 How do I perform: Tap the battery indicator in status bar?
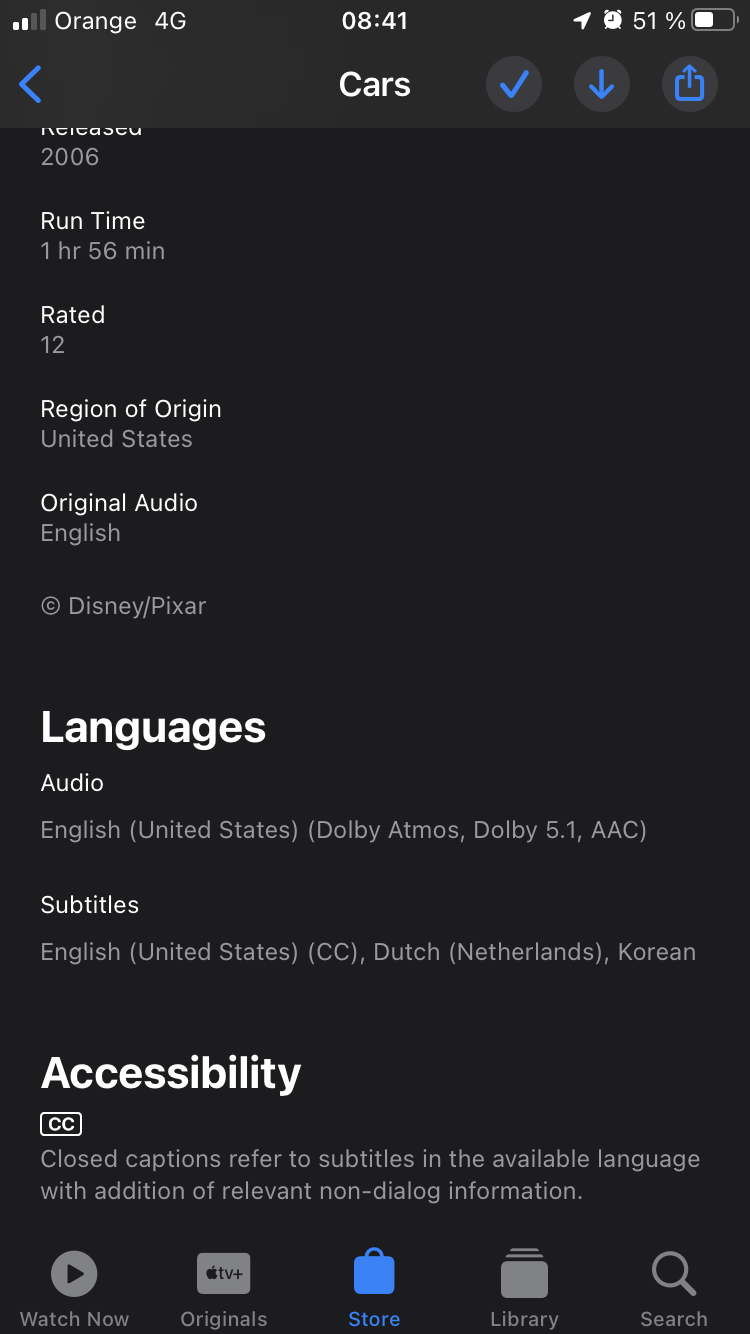click(x=714, y=21)
